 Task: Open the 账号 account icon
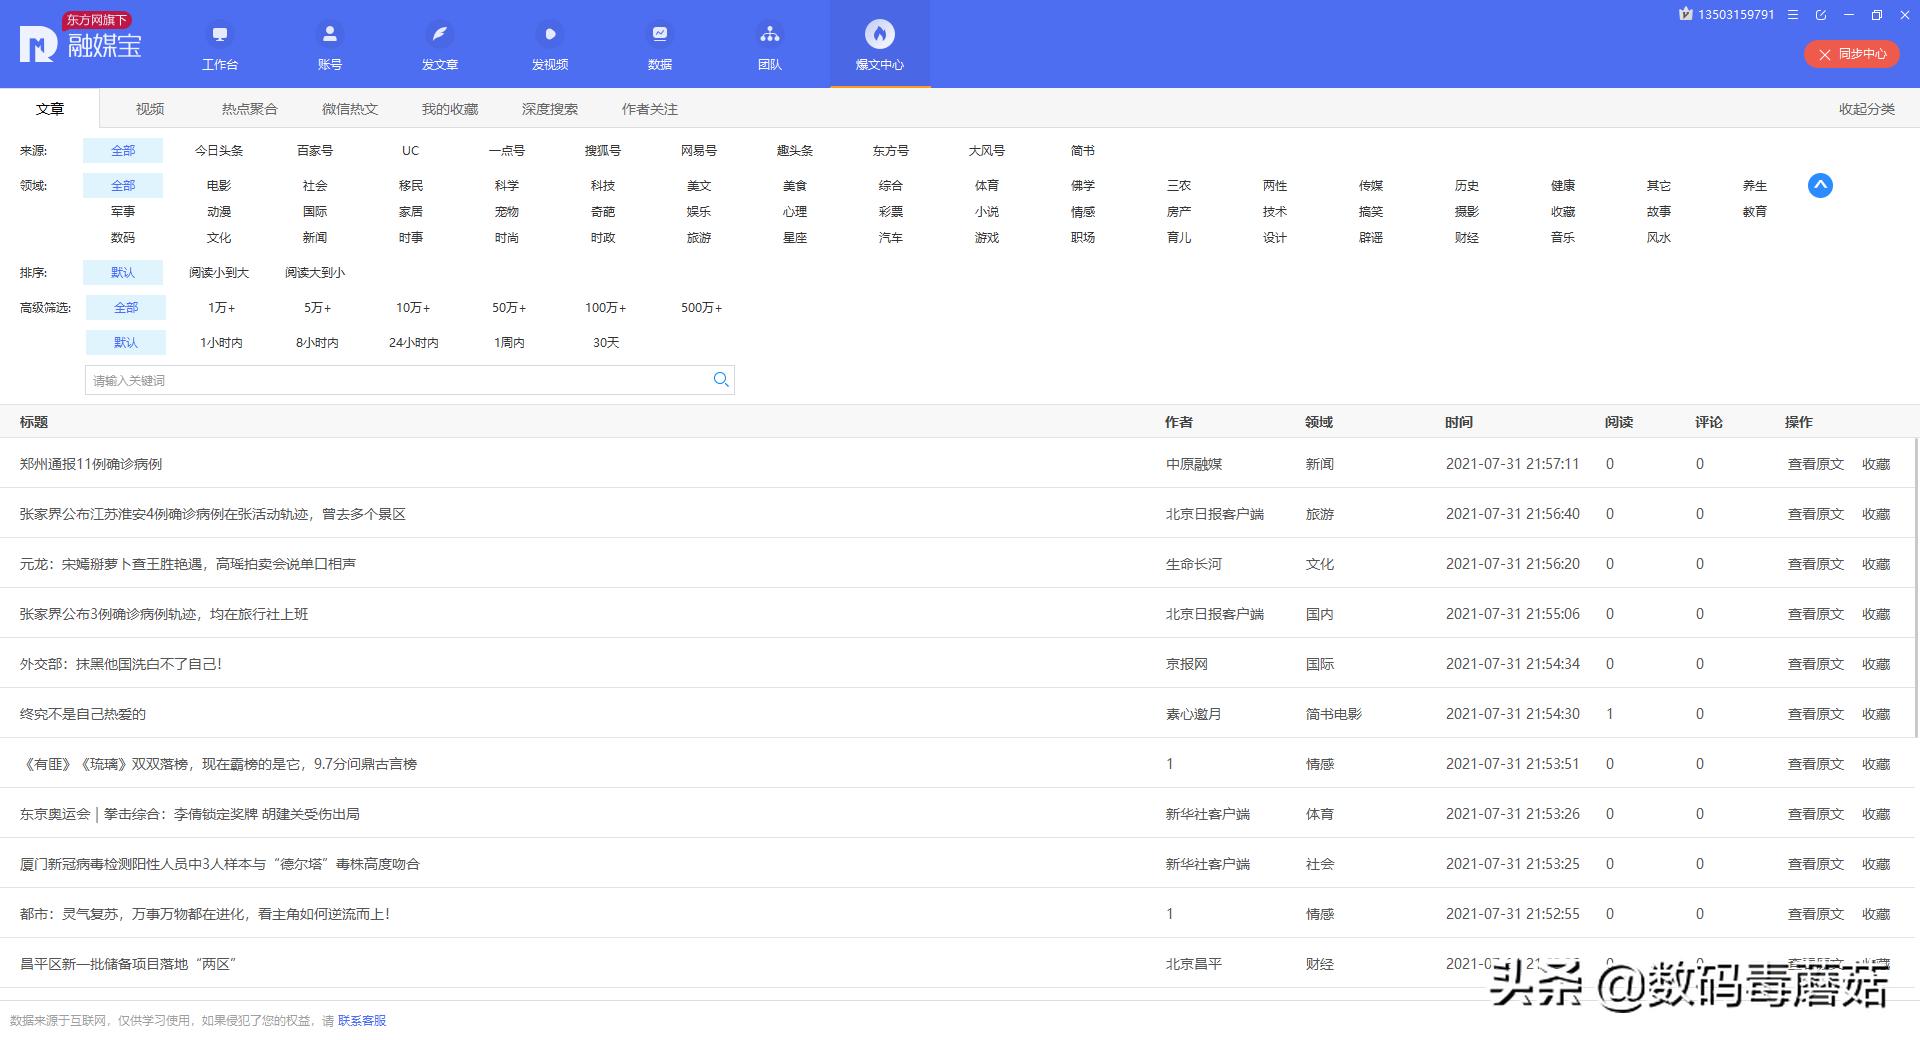pos(329,35)
